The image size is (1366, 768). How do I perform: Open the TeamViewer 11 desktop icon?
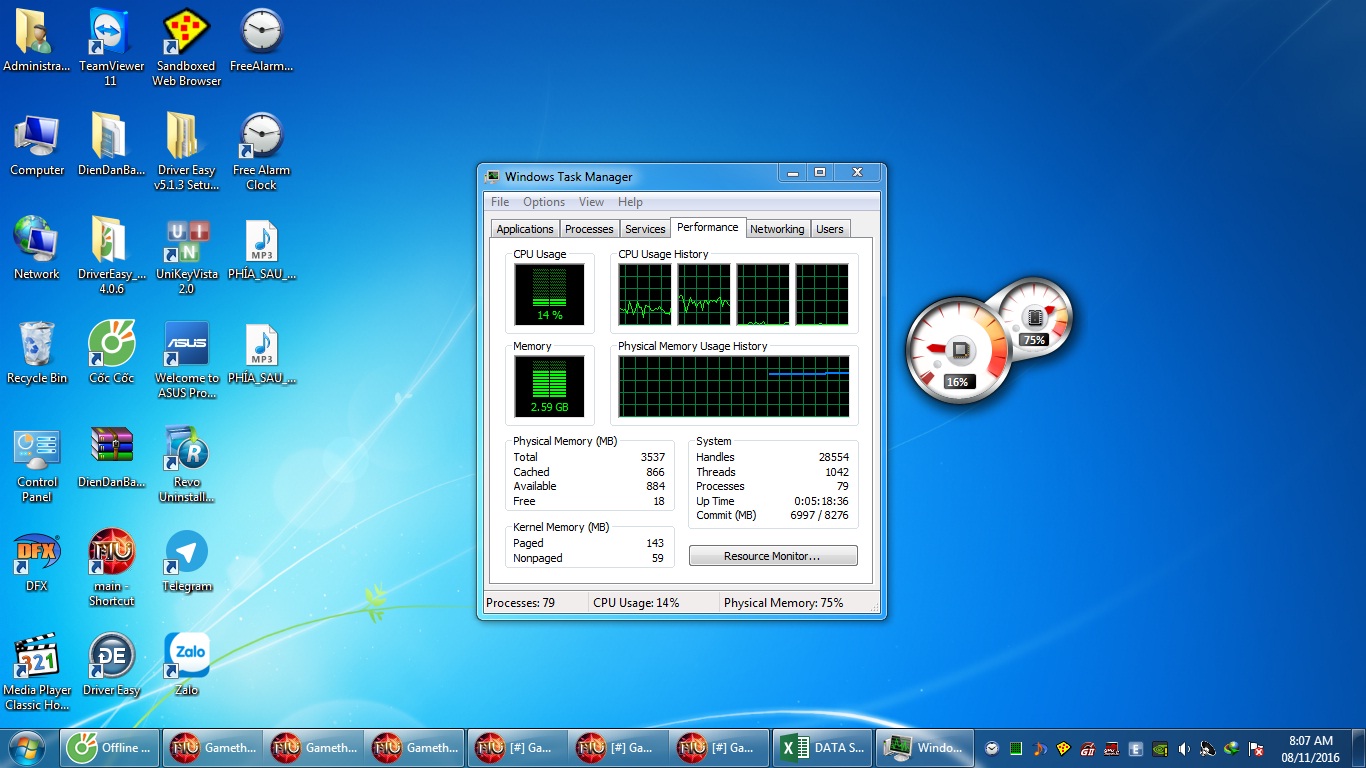tap(110, 33)
